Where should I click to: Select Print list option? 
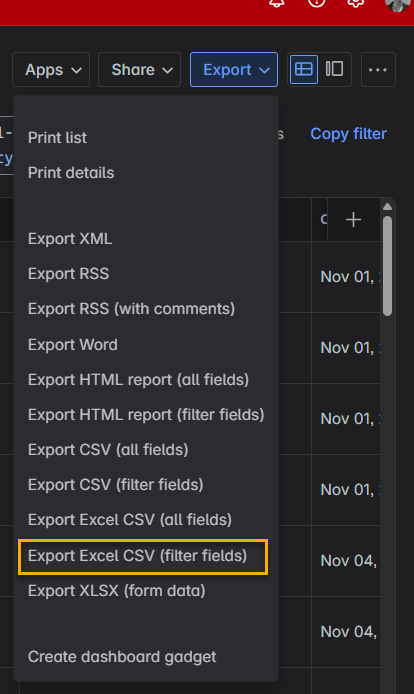click(58, 138)
